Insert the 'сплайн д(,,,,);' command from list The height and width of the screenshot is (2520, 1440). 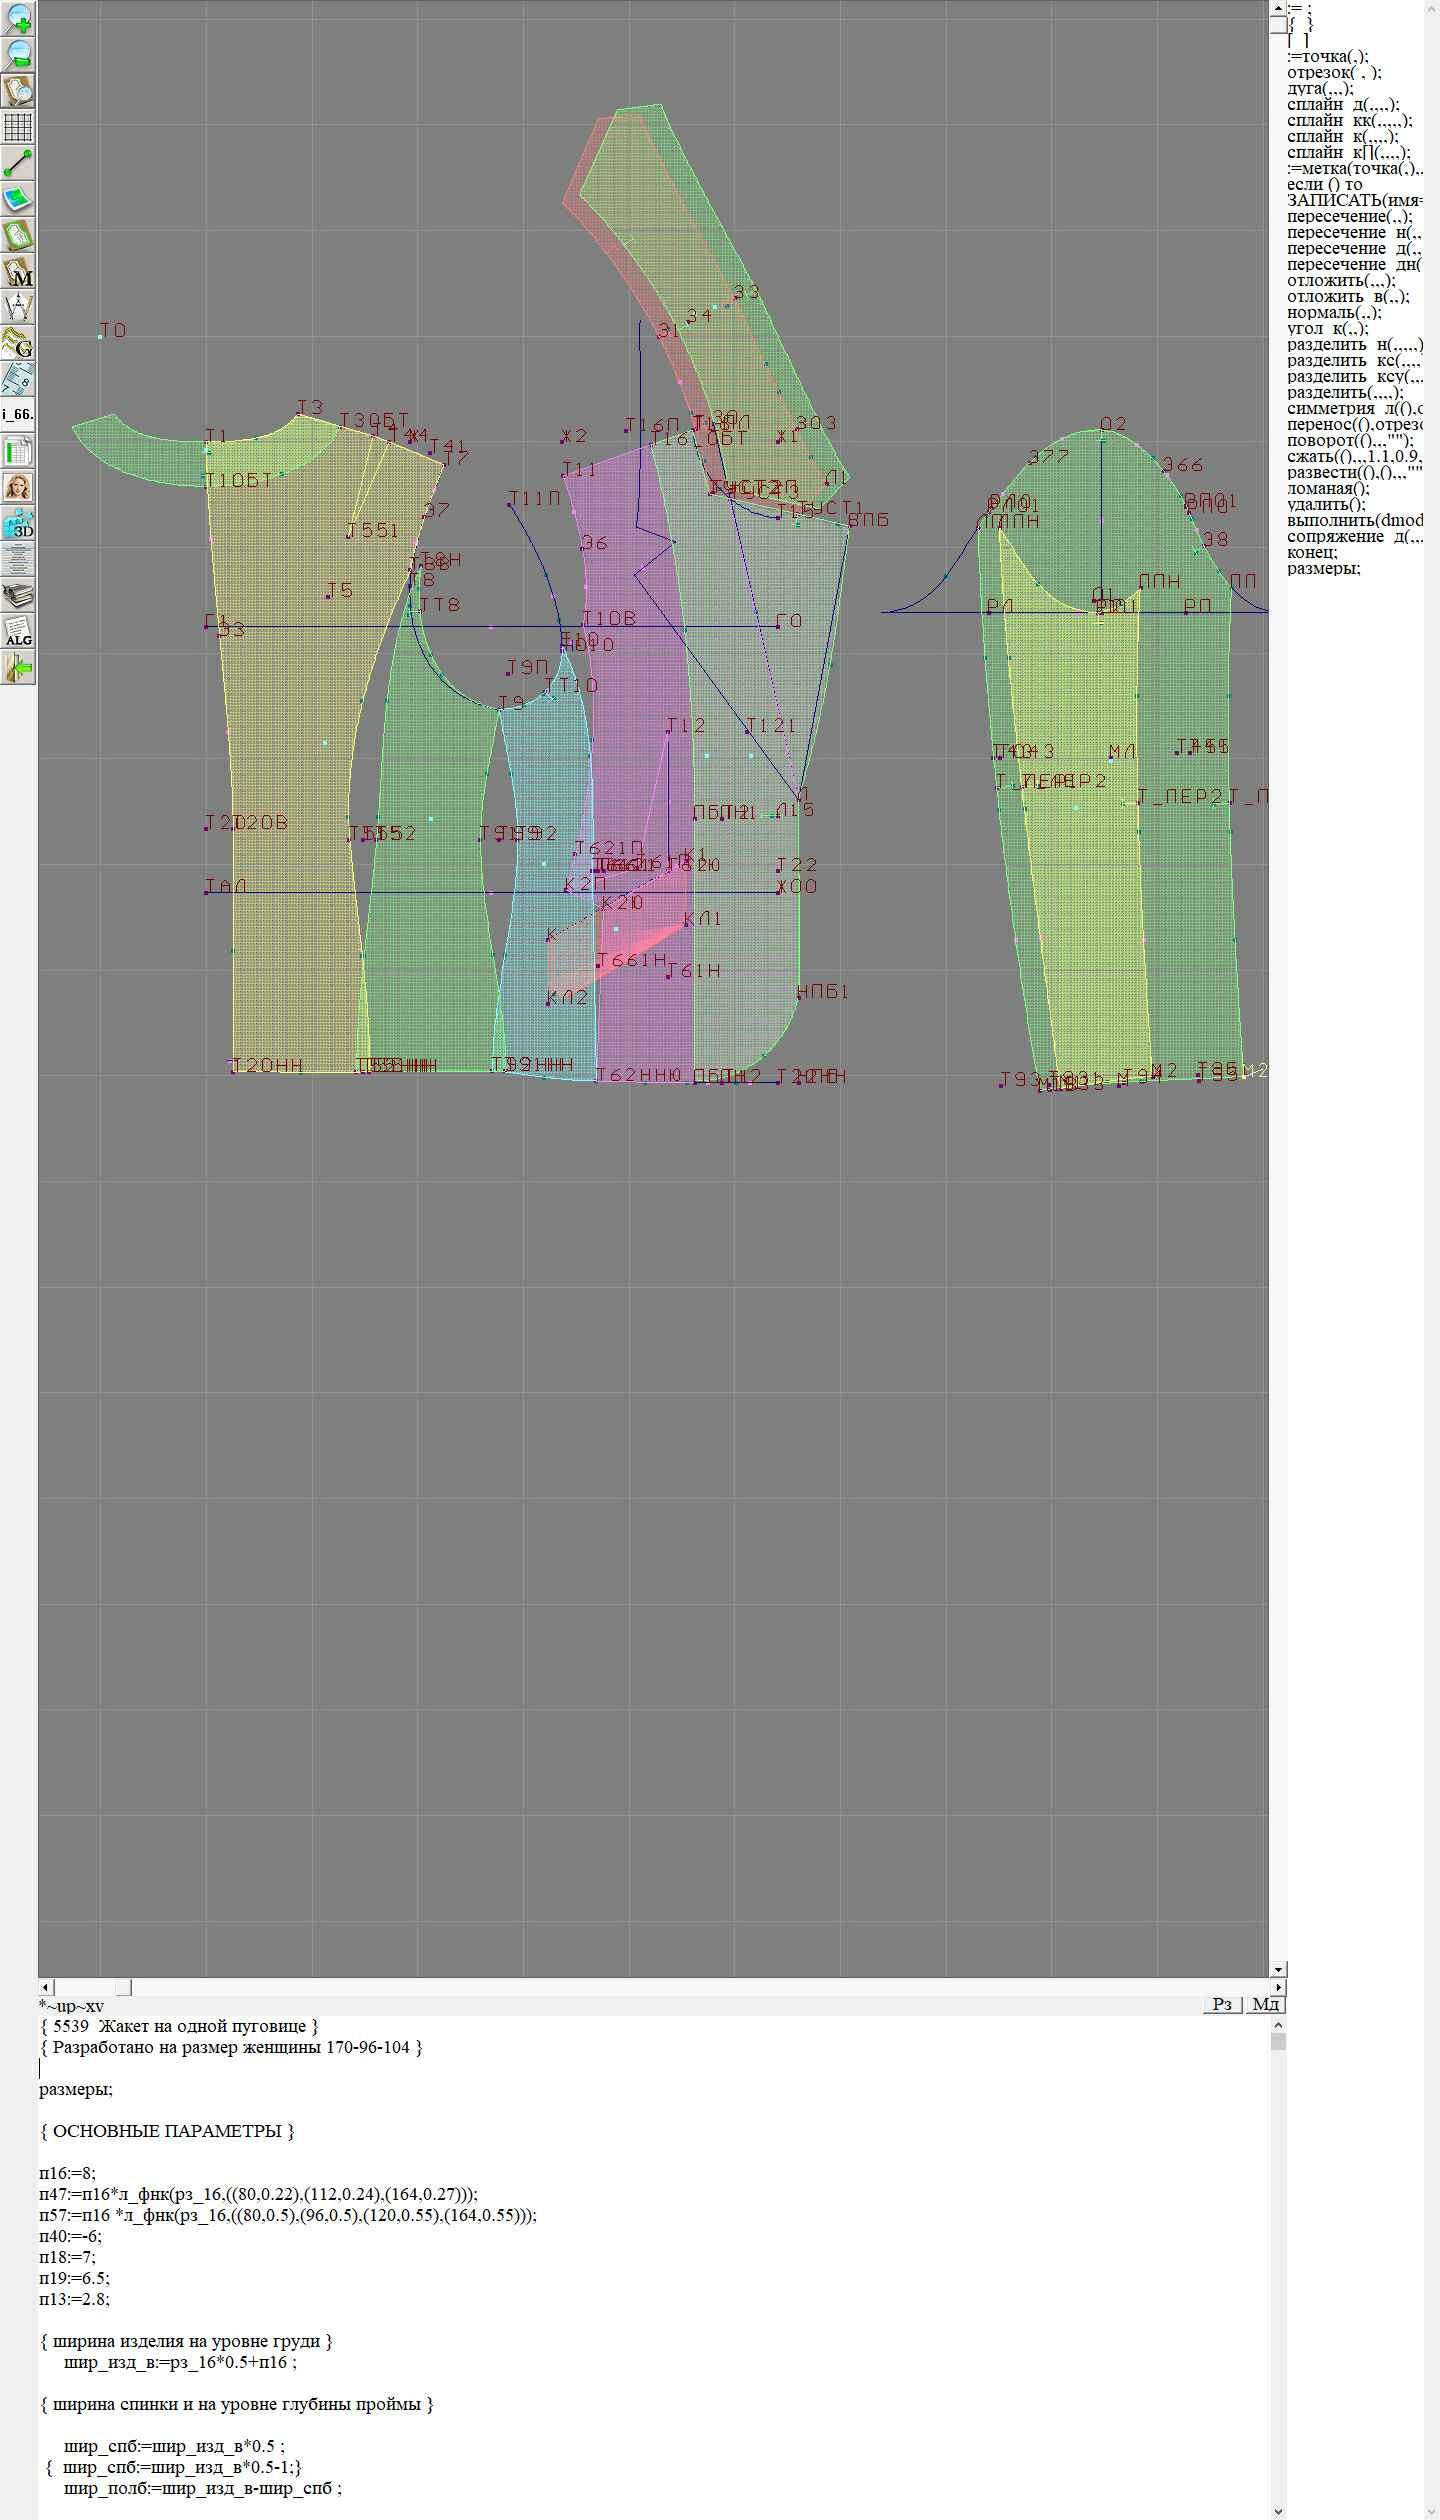point(1342,104)
